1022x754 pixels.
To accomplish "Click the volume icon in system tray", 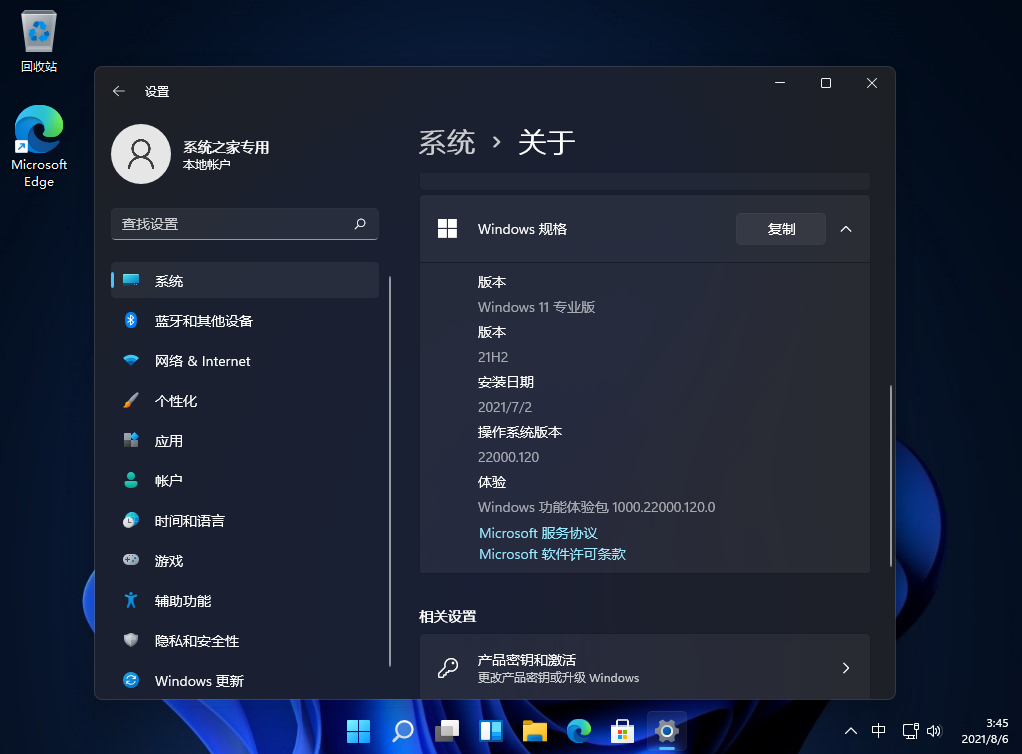I will [933, 731].
